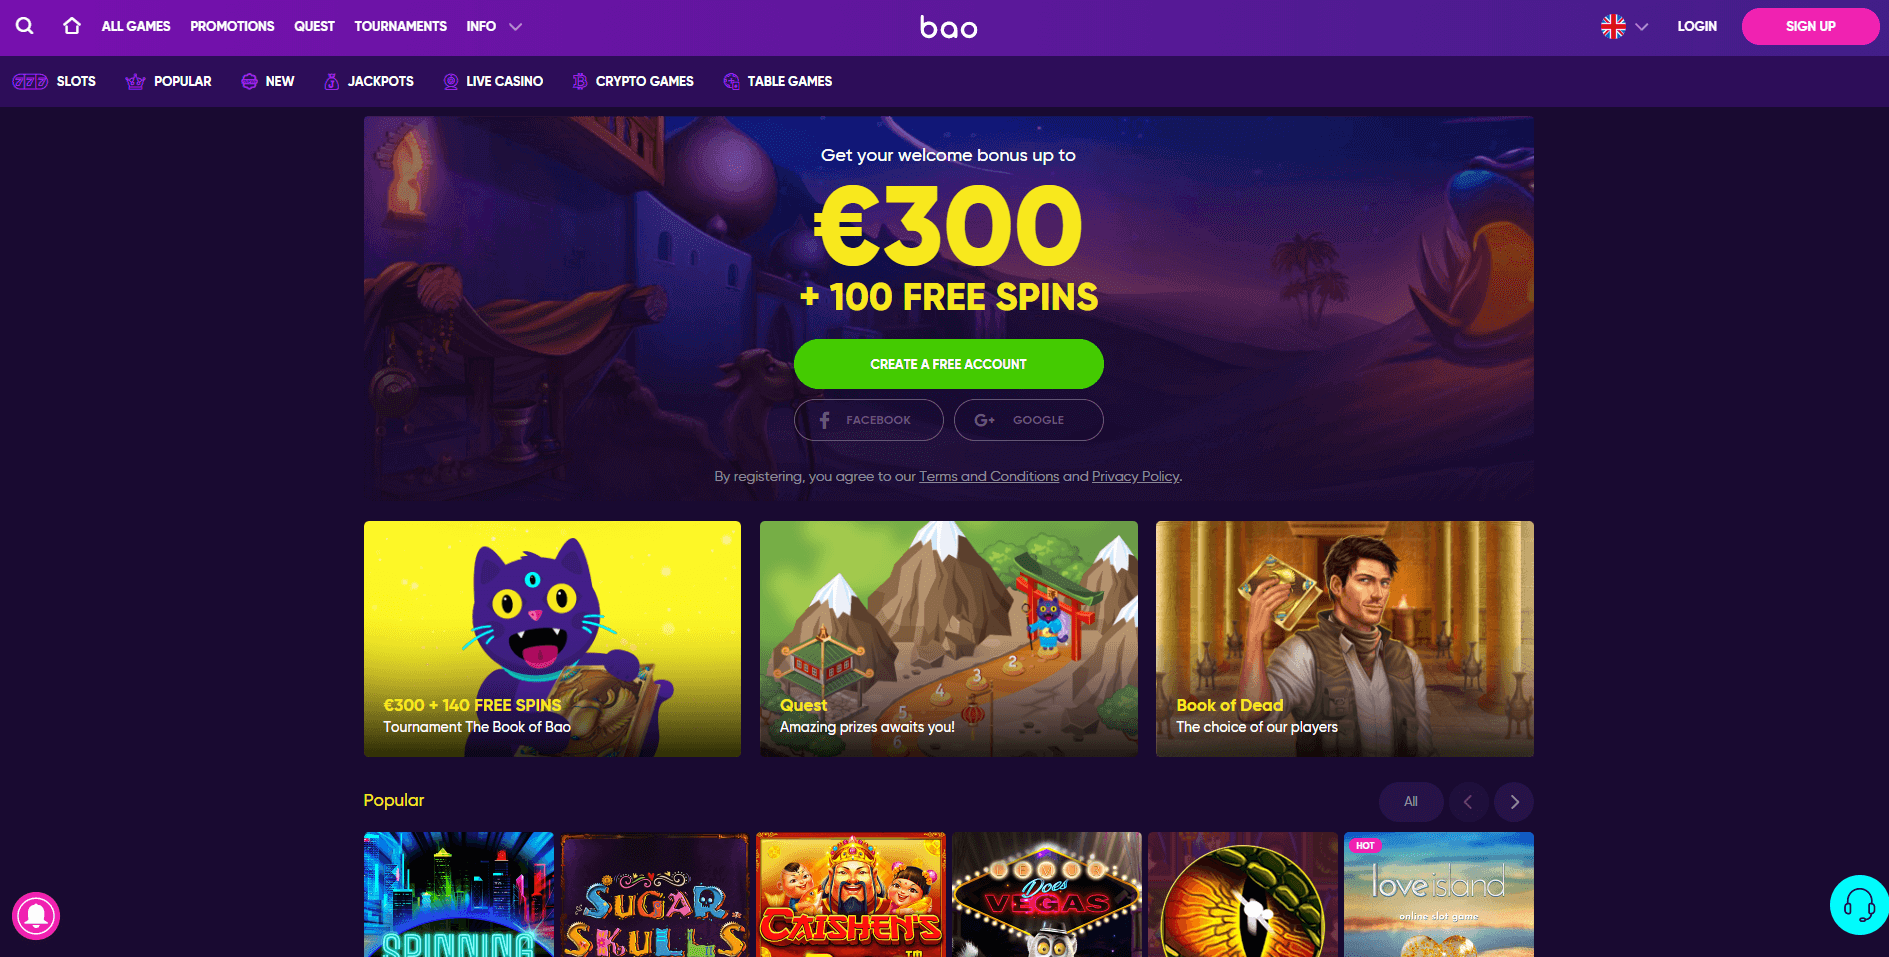Click Create a Free Account button
Screen dimensions: 1889x957
click(x=948, y=364)
